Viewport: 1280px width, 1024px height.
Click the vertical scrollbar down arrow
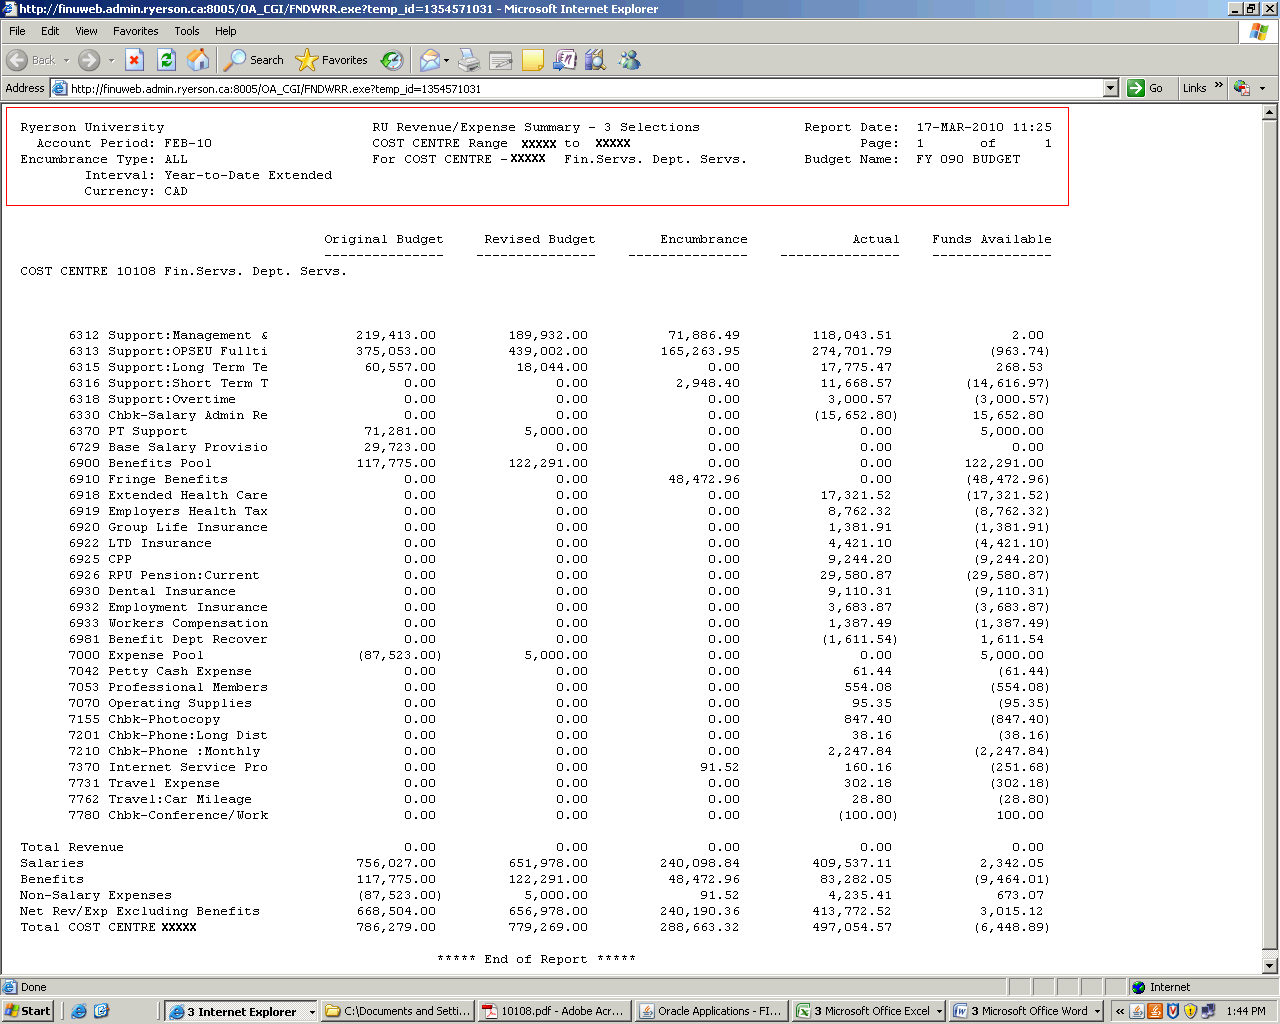1270,966
